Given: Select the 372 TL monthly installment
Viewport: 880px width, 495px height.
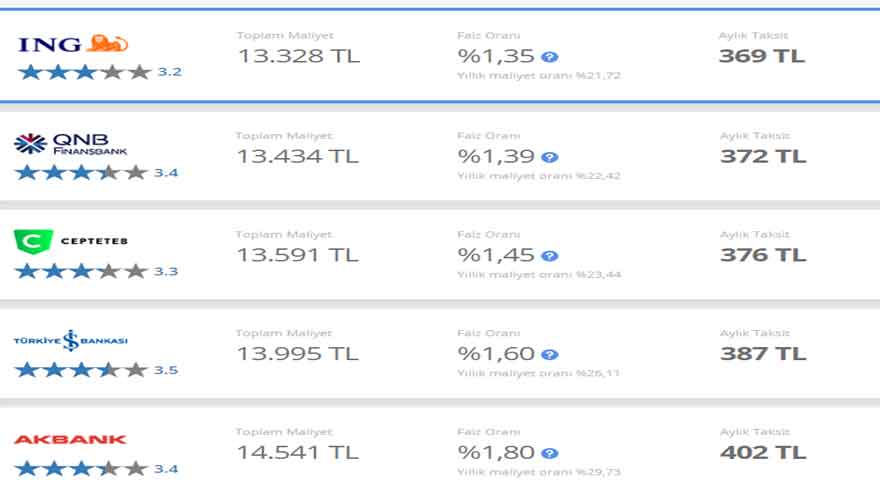Looking at the screenshot, I should click(762, 156).
